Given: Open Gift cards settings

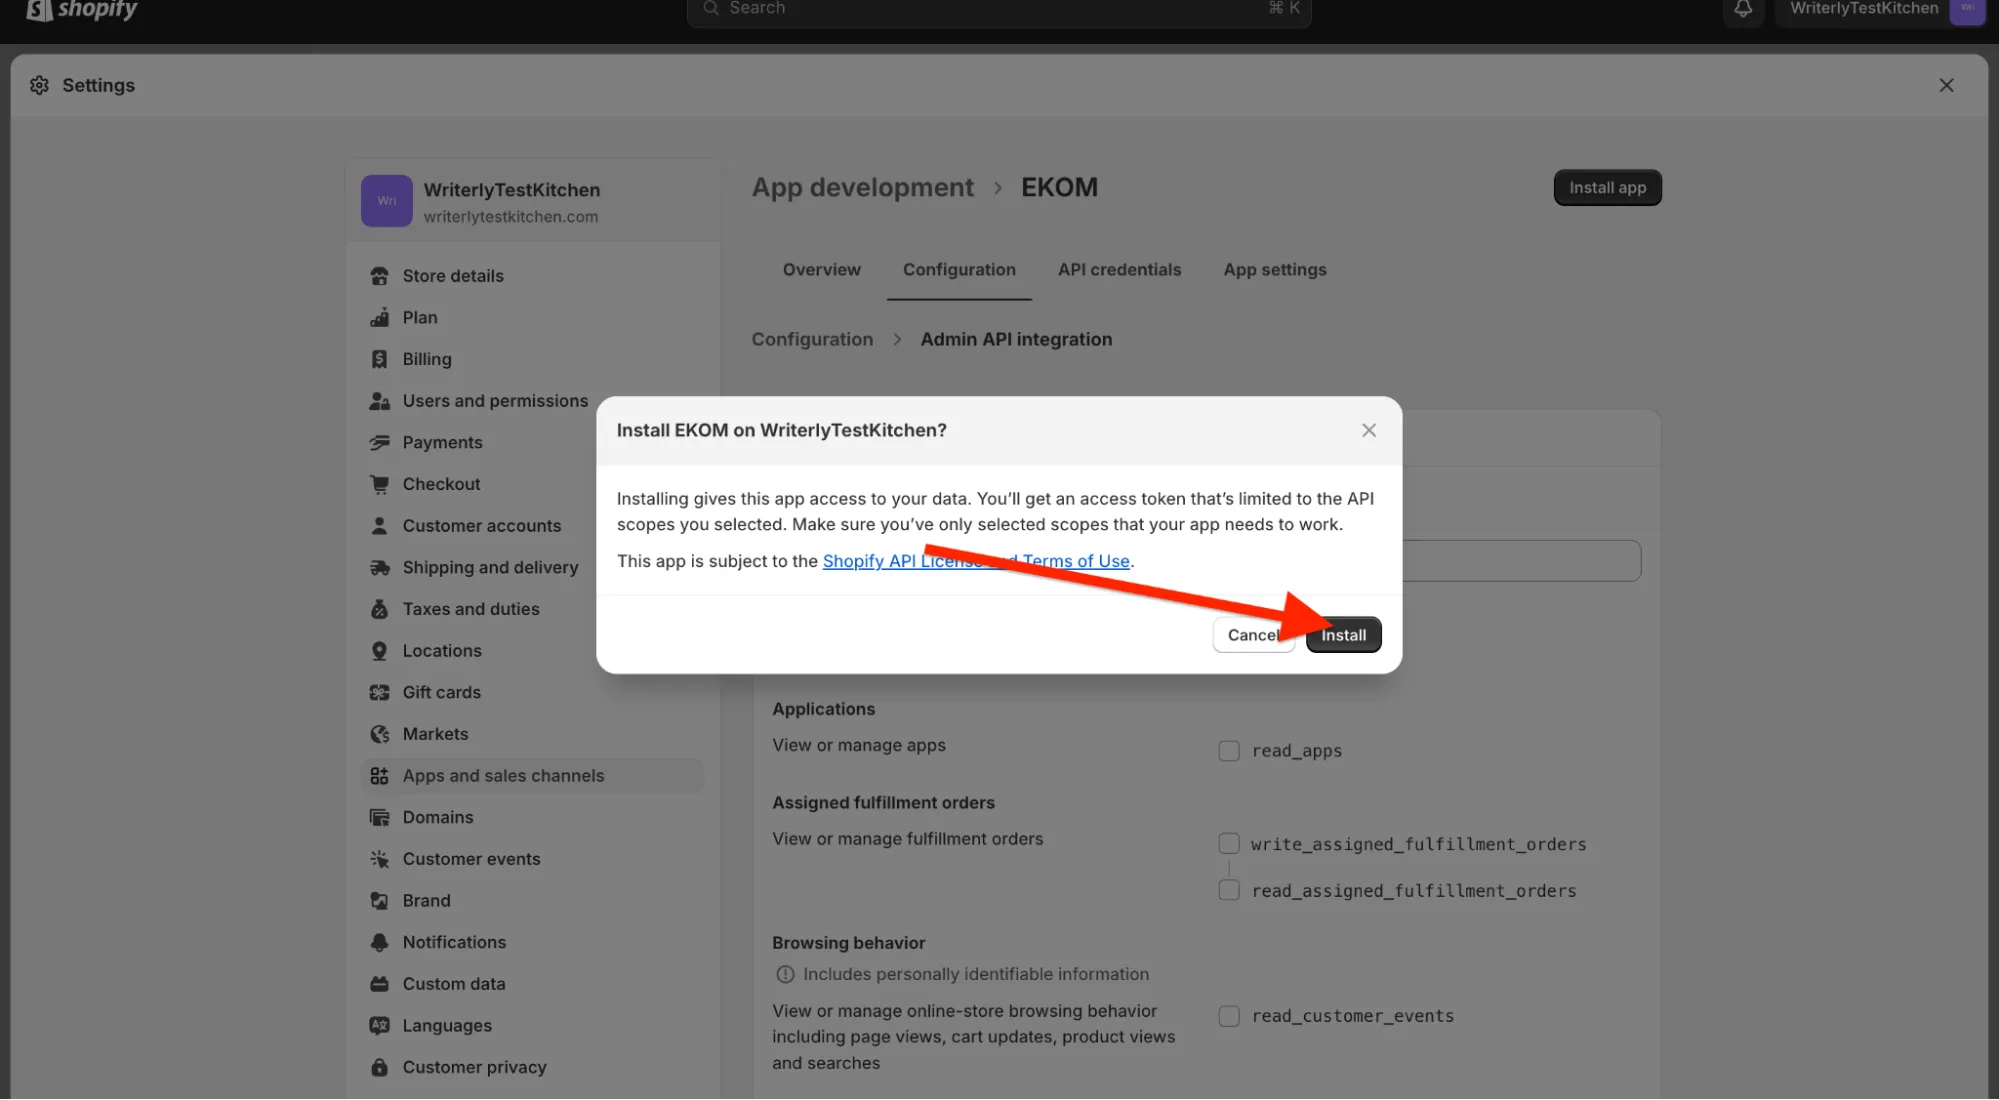Looking at the screenshot, I should [532, 693].
